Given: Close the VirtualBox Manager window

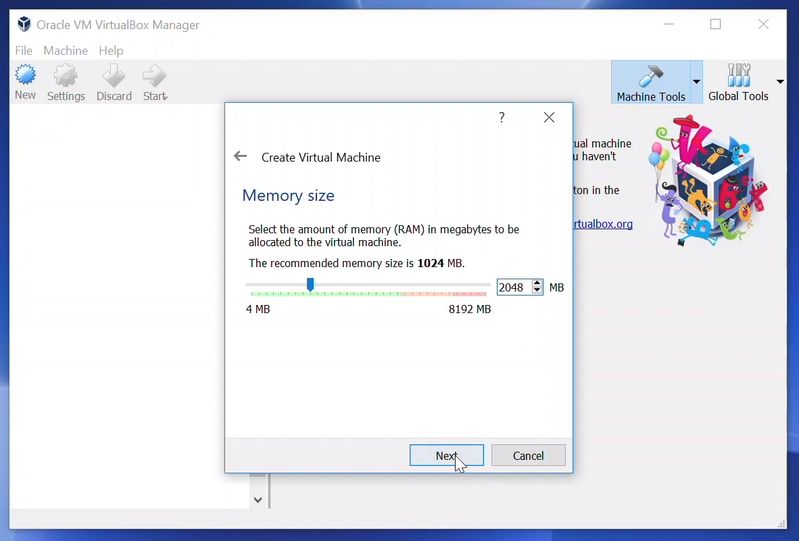Looking at the screenshot, I should tap(763, 24).
